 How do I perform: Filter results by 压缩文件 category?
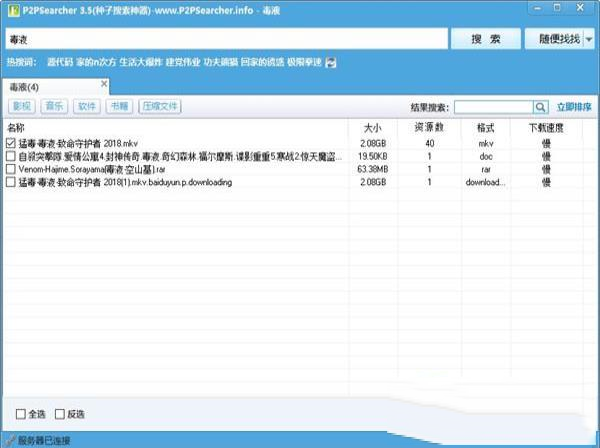click(160, 106)
